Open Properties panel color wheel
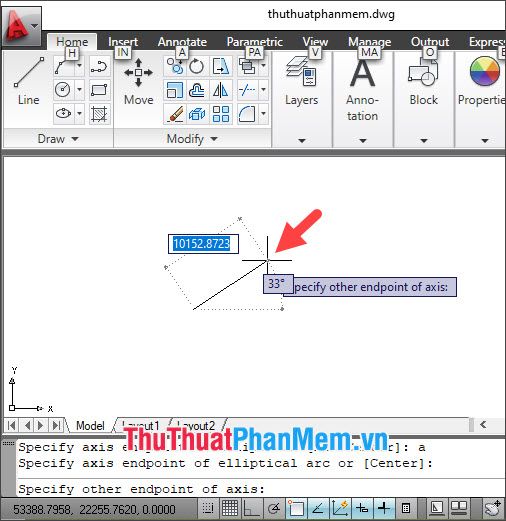 point(484,71)
